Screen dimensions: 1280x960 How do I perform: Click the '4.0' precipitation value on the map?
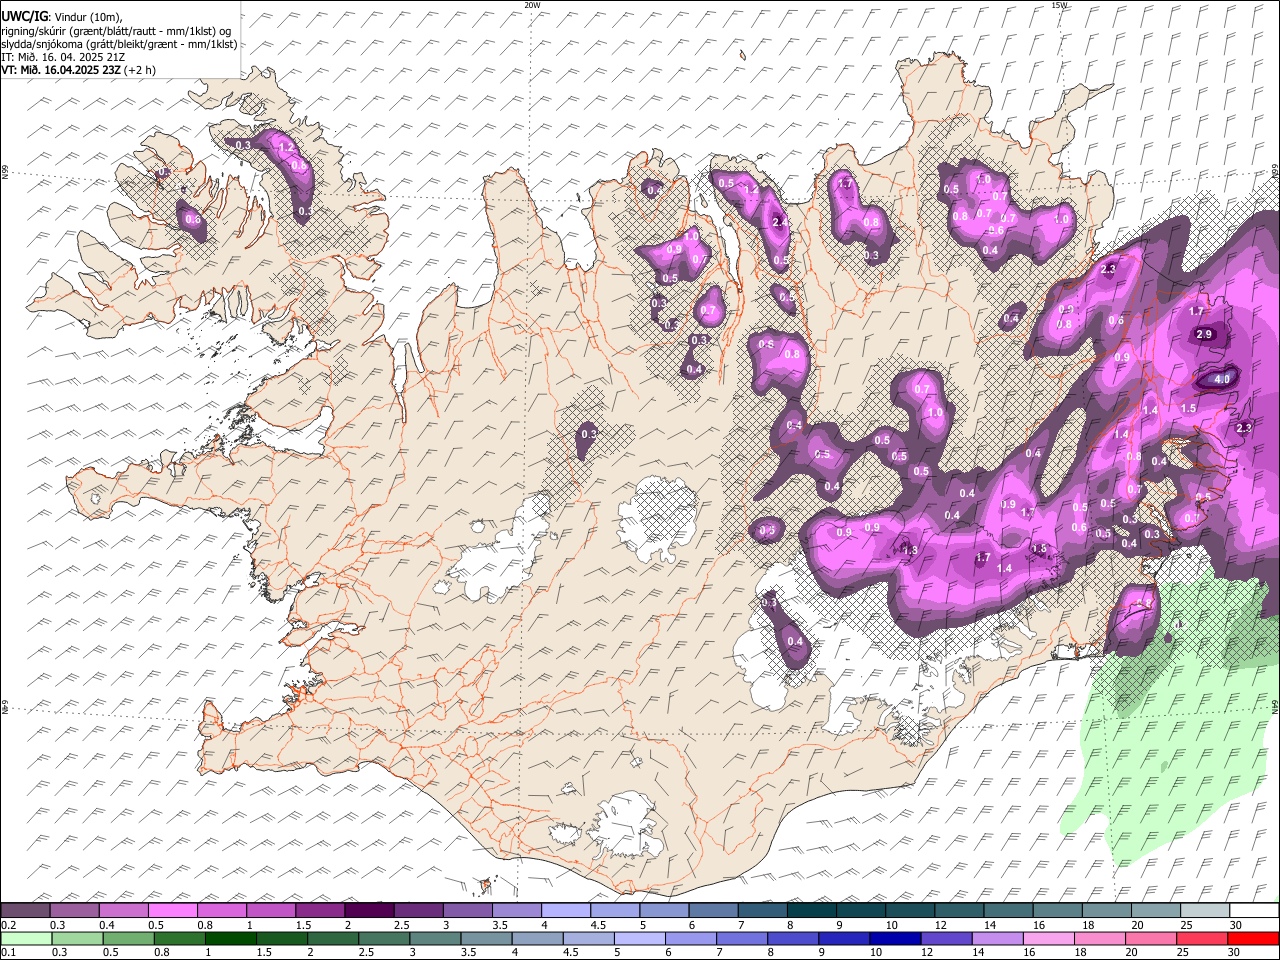(1222, 380)
